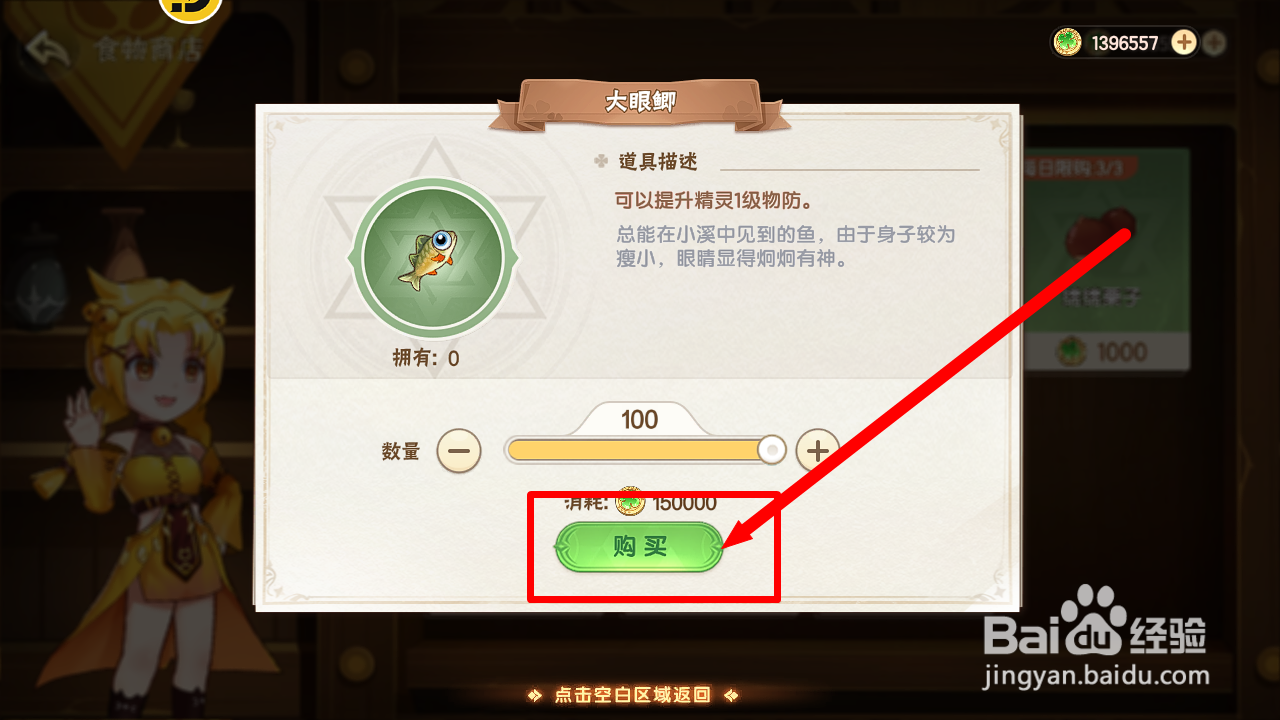Click the coin icon beside 150000 cost
The height and width of the screenshot is (720, 1280).
coord(630,502)
